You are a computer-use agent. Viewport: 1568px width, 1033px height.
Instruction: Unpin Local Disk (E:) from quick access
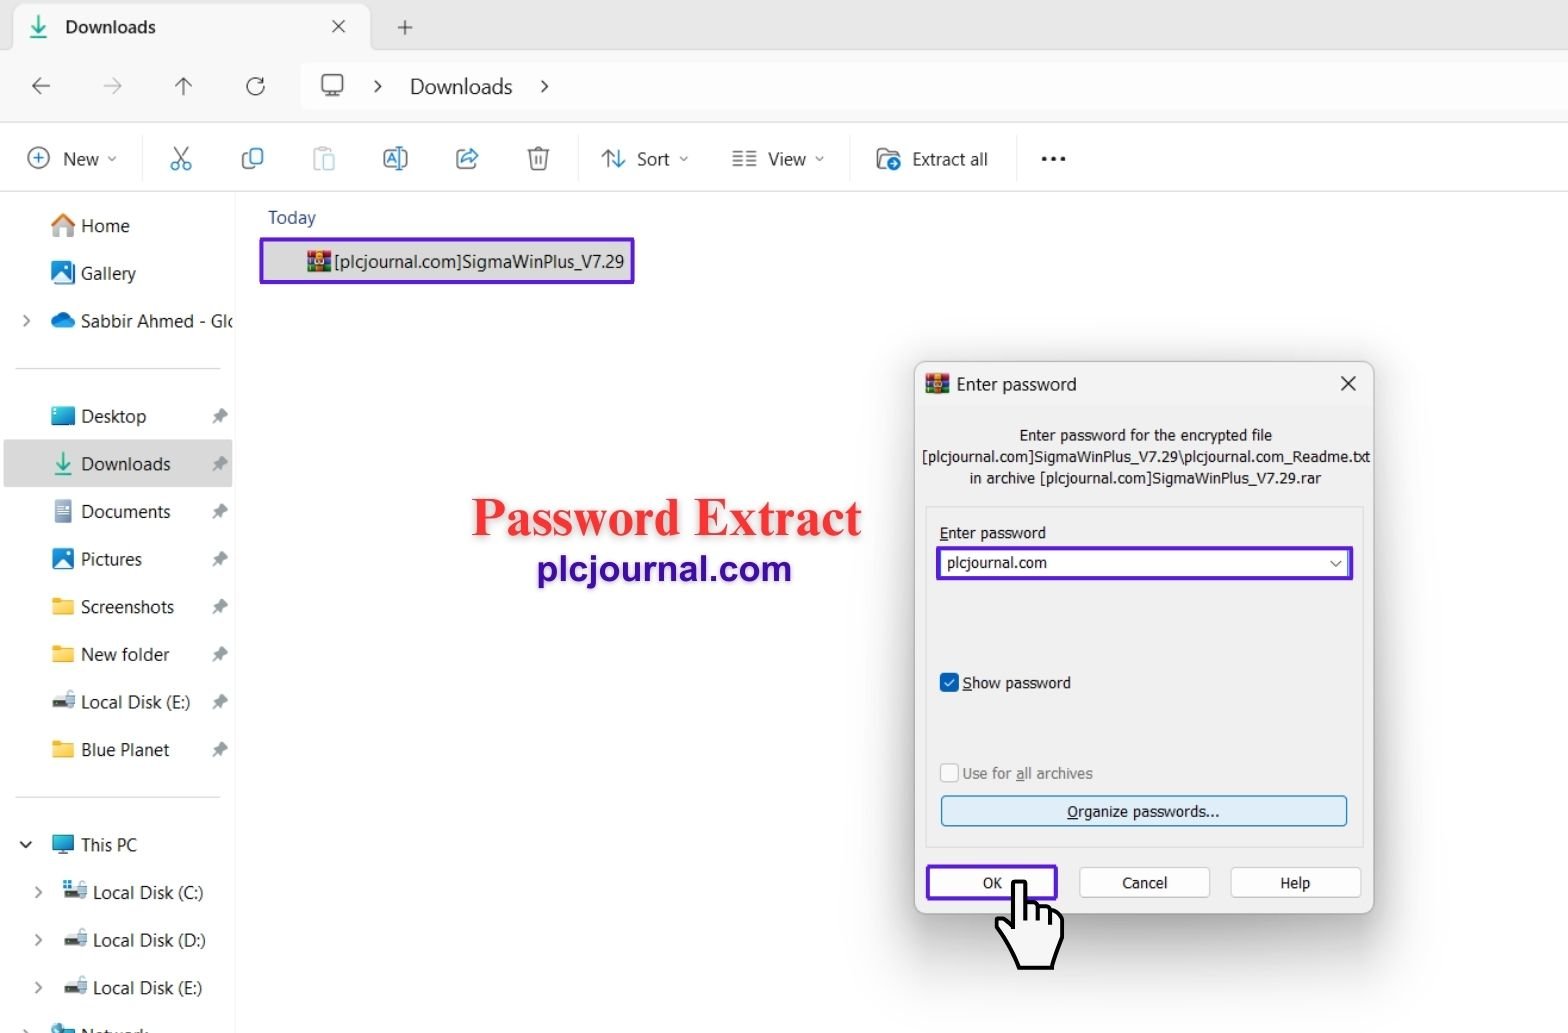click(x=220, y=702)
